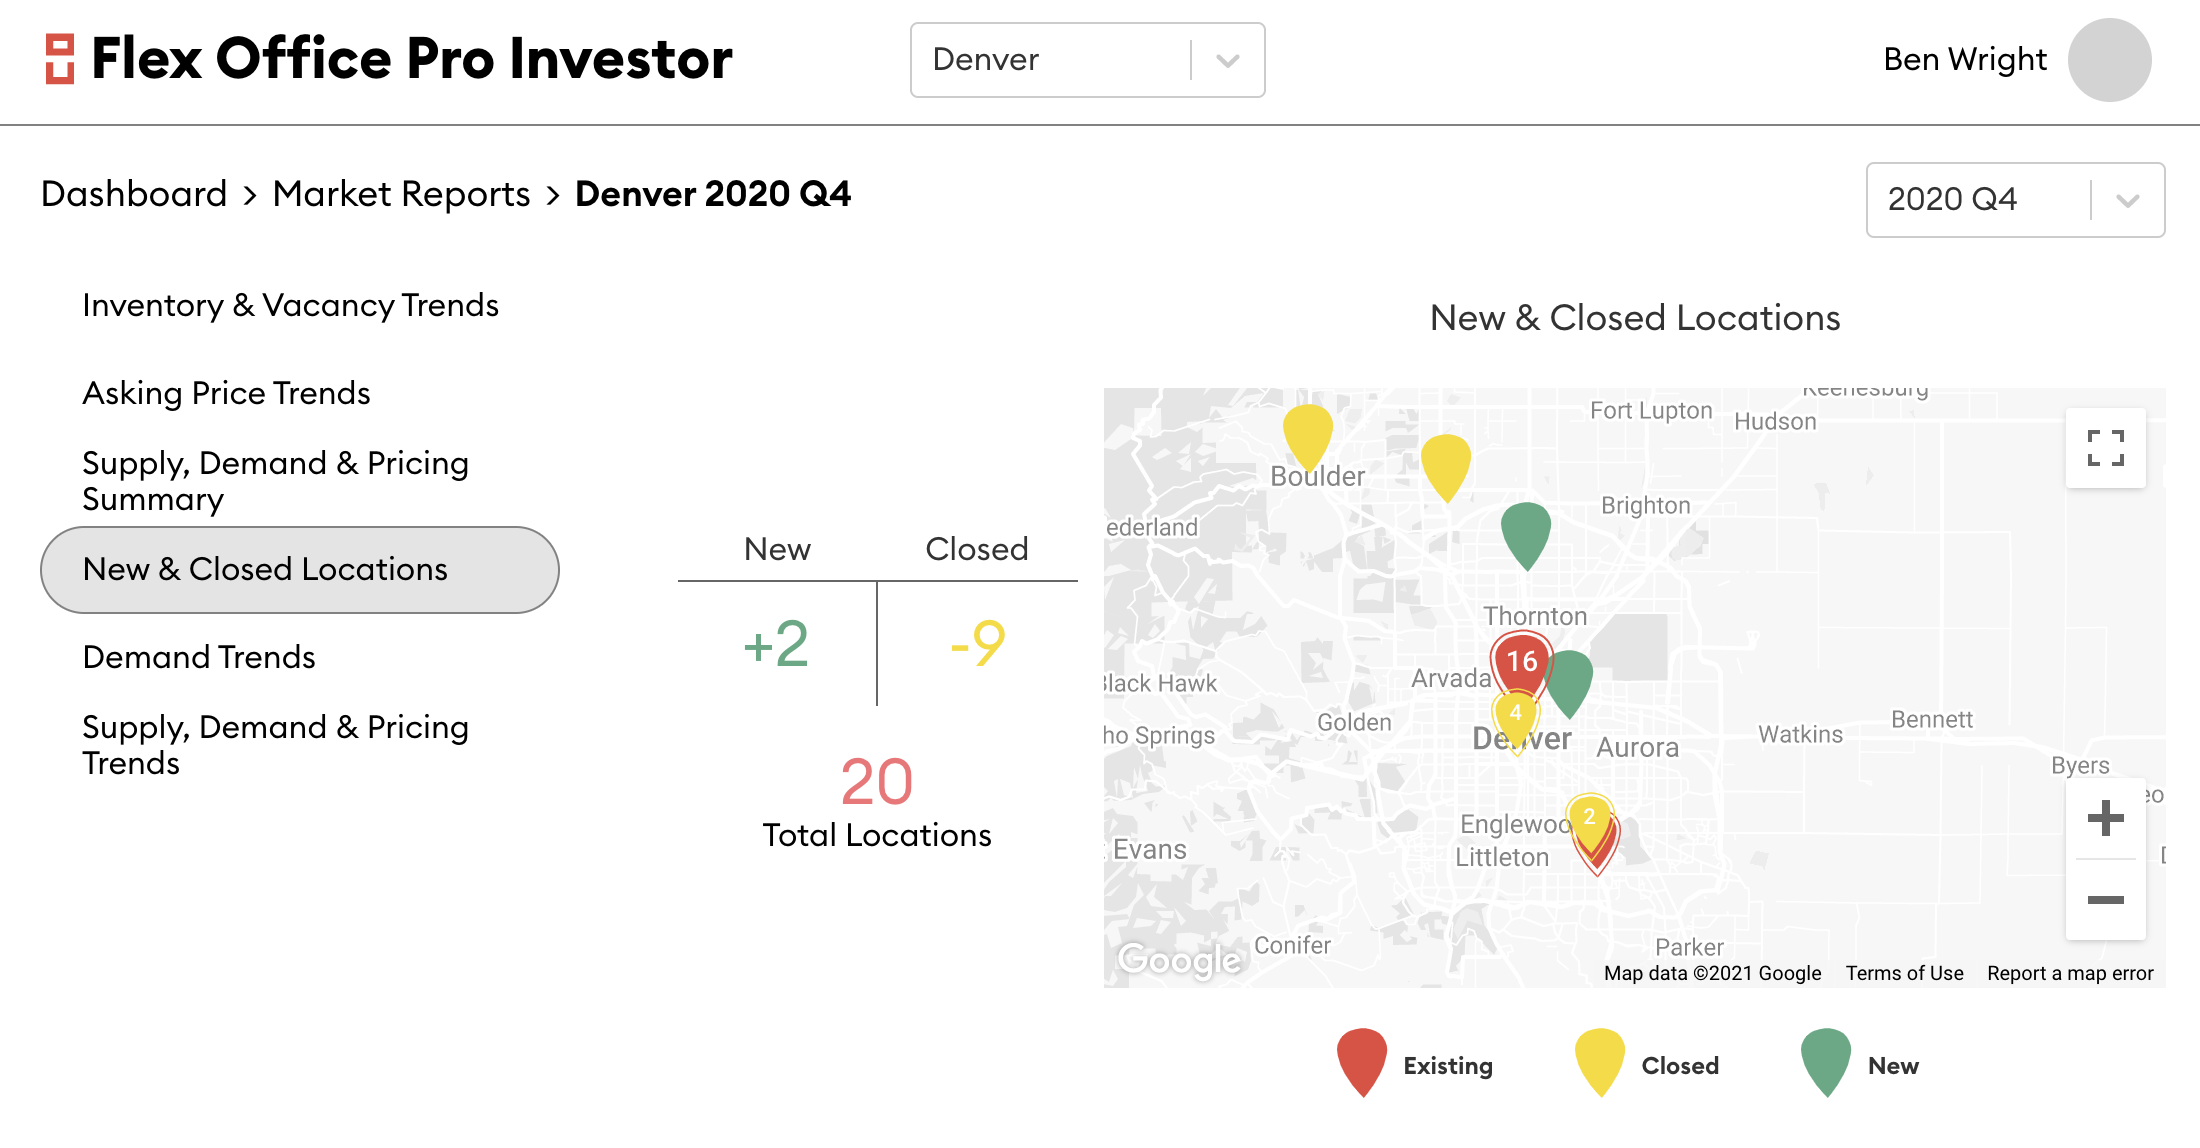Go back to Market Reports breadcrumb
The width and height of the screenshot is (2200, 1148).
401,194
